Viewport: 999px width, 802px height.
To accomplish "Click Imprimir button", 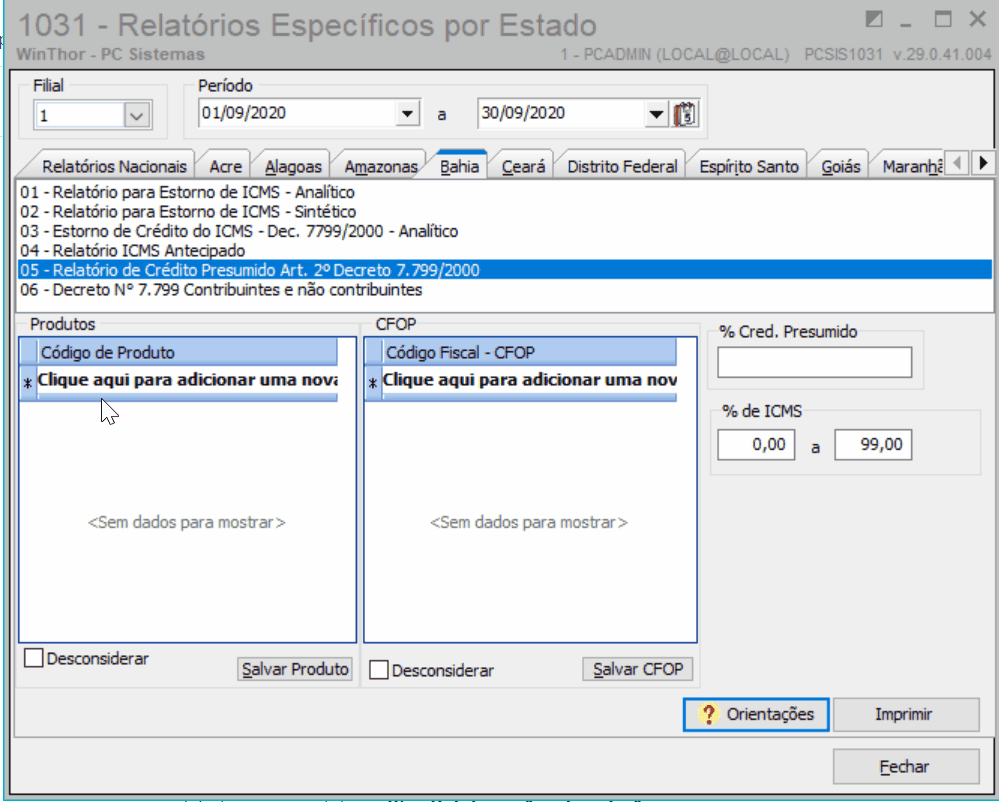I will pyautogui.click(x=906, y=714).
